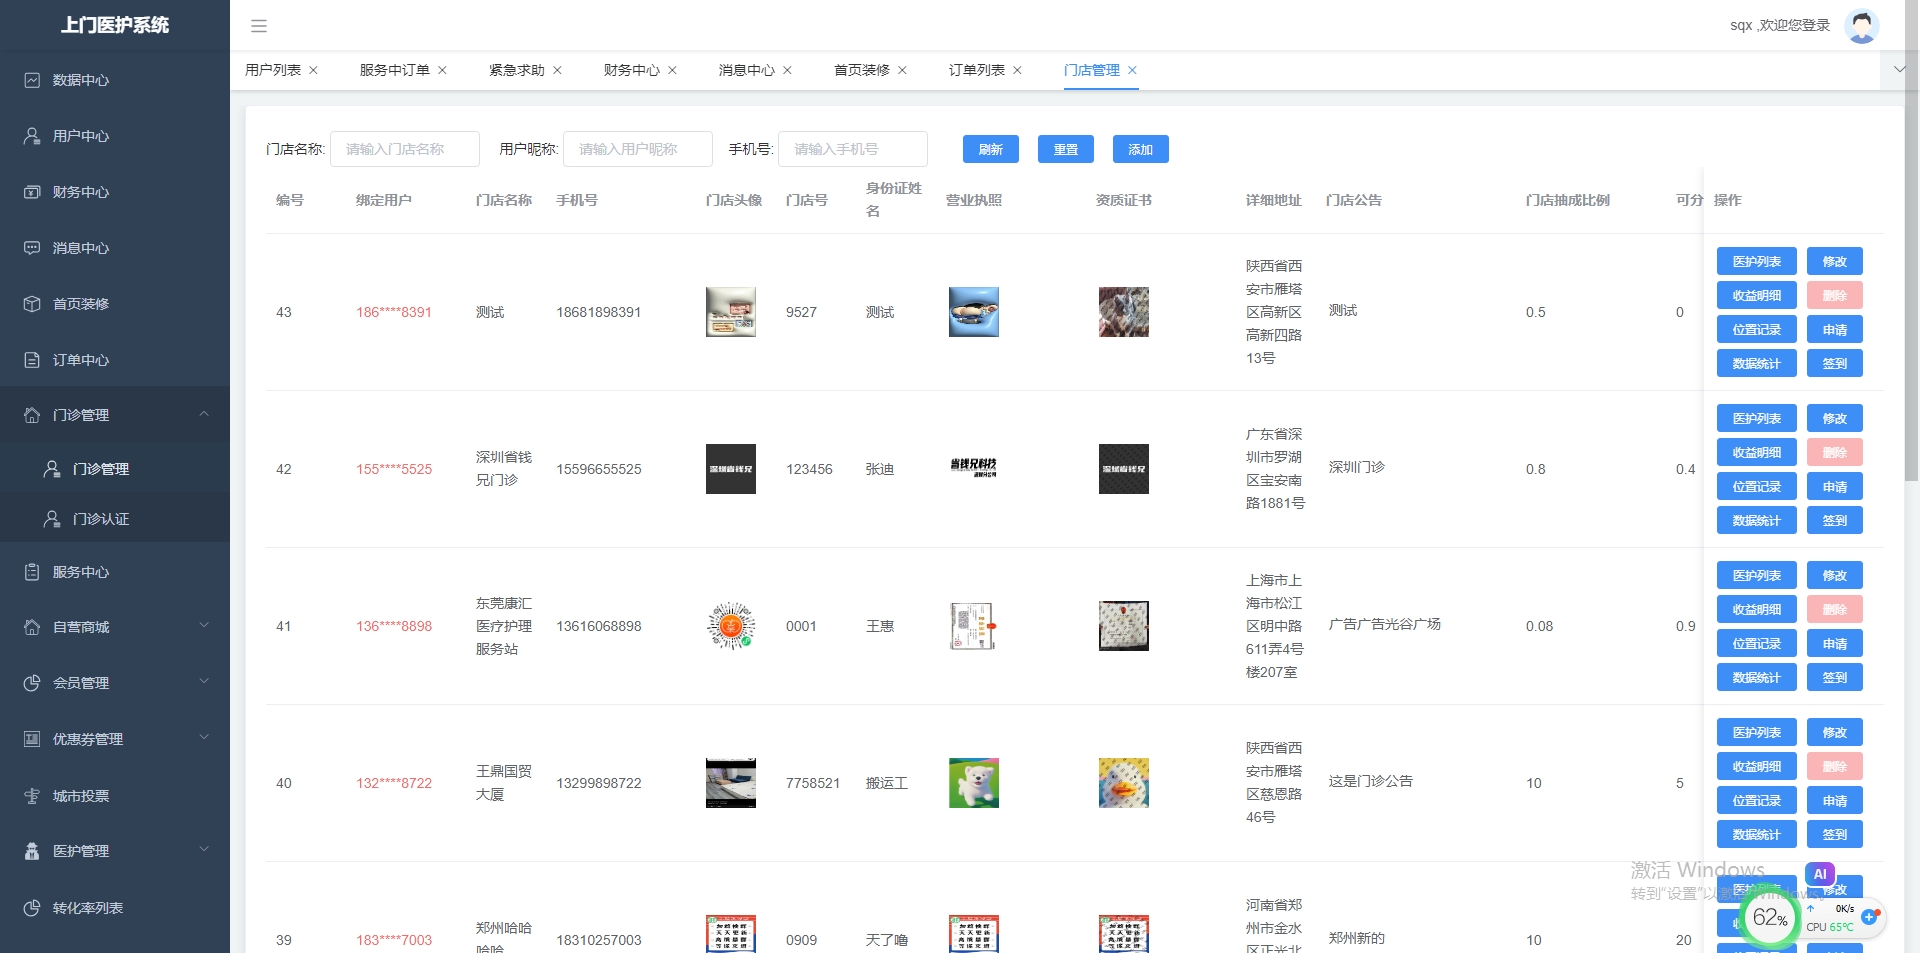
Task: Focus the 手机号 input field
Action: (853, 149)
